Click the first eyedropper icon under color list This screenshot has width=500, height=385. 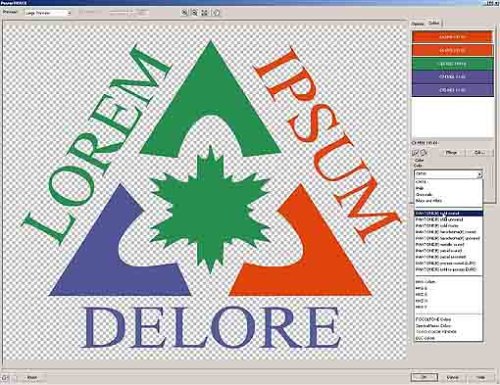(416, 153)
